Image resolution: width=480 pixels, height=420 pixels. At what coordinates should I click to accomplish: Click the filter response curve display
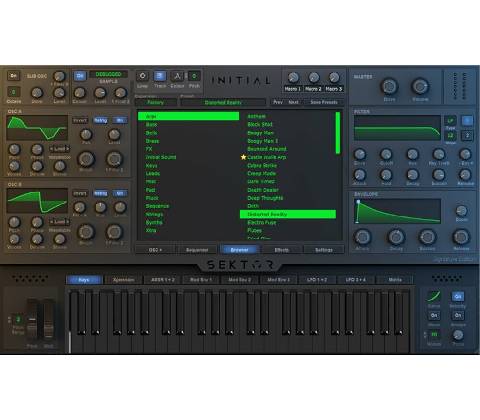point(397,128)
